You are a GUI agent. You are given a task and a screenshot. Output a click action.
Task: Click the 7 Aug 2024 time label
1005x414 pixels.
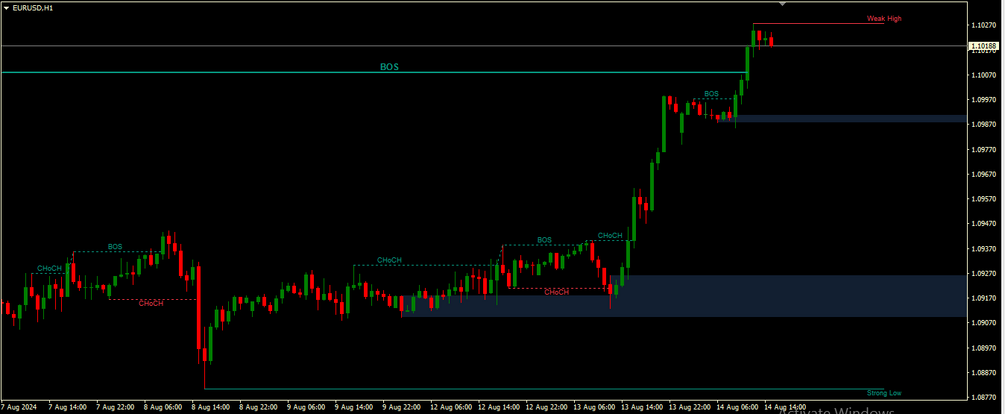[19, 407]
